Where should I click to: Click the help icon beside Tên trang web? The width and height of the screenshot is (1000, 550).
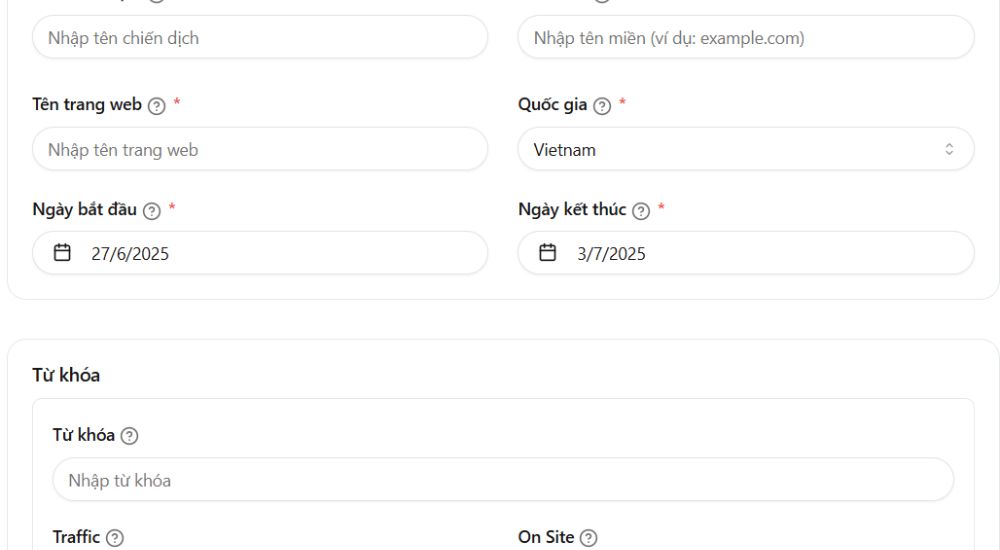[x=156, y=105]
